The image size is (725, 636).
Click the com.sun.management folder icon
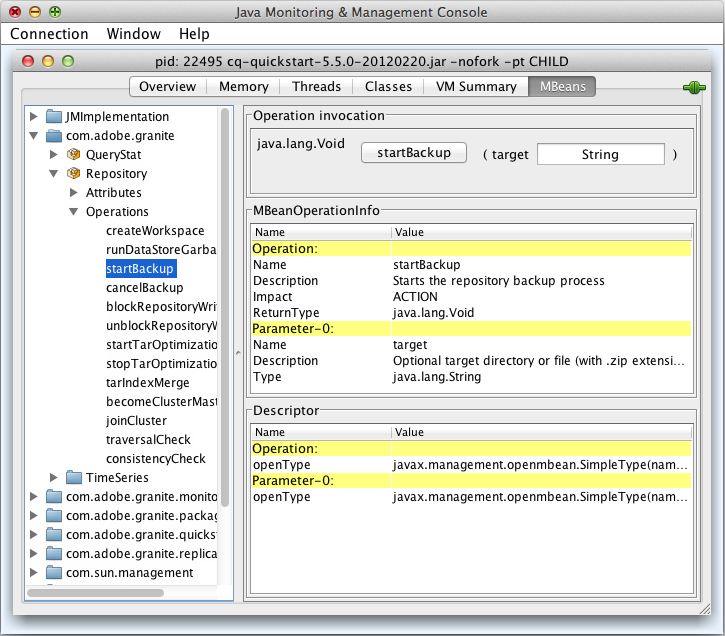tap(54, 573)
